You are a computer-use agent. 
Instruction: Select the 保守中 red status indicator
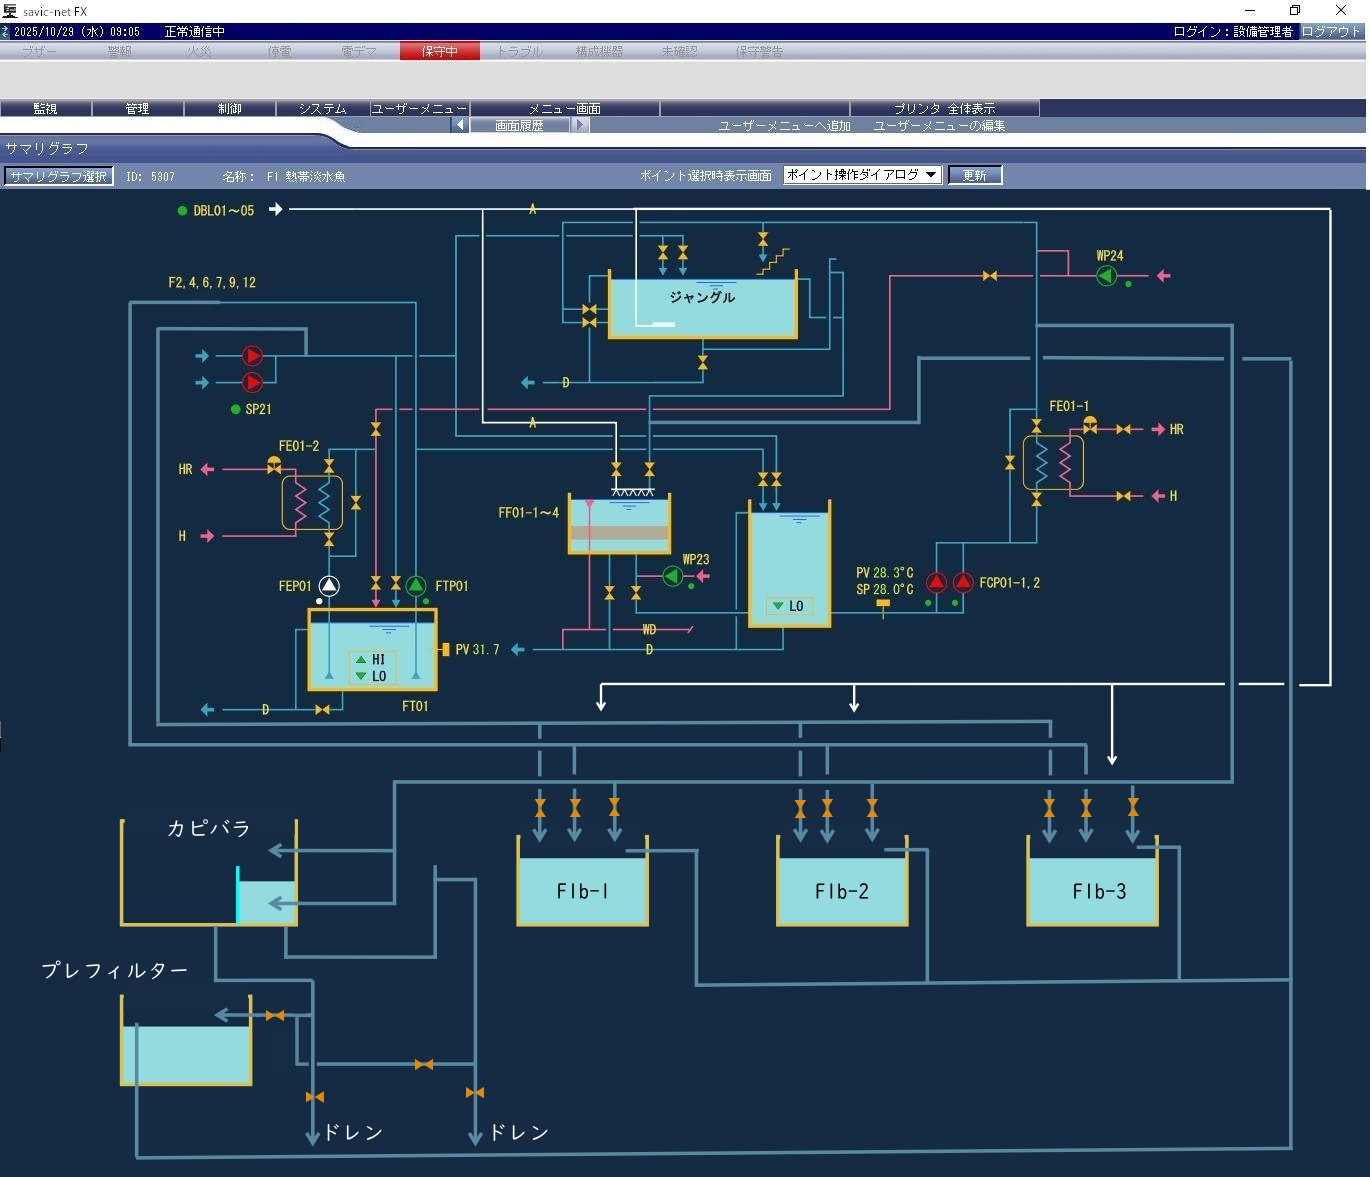tap(439, 51)
